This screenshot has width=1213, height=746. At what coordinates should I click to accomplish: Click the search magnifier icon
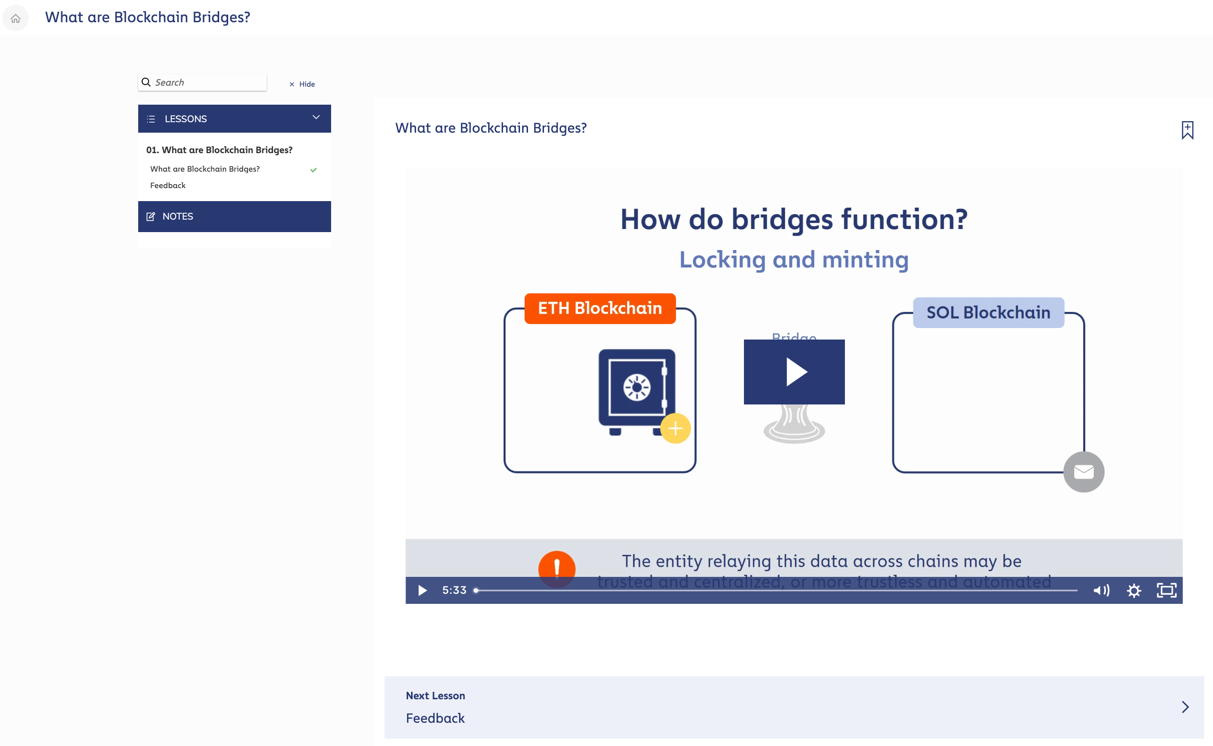point(146,82)
